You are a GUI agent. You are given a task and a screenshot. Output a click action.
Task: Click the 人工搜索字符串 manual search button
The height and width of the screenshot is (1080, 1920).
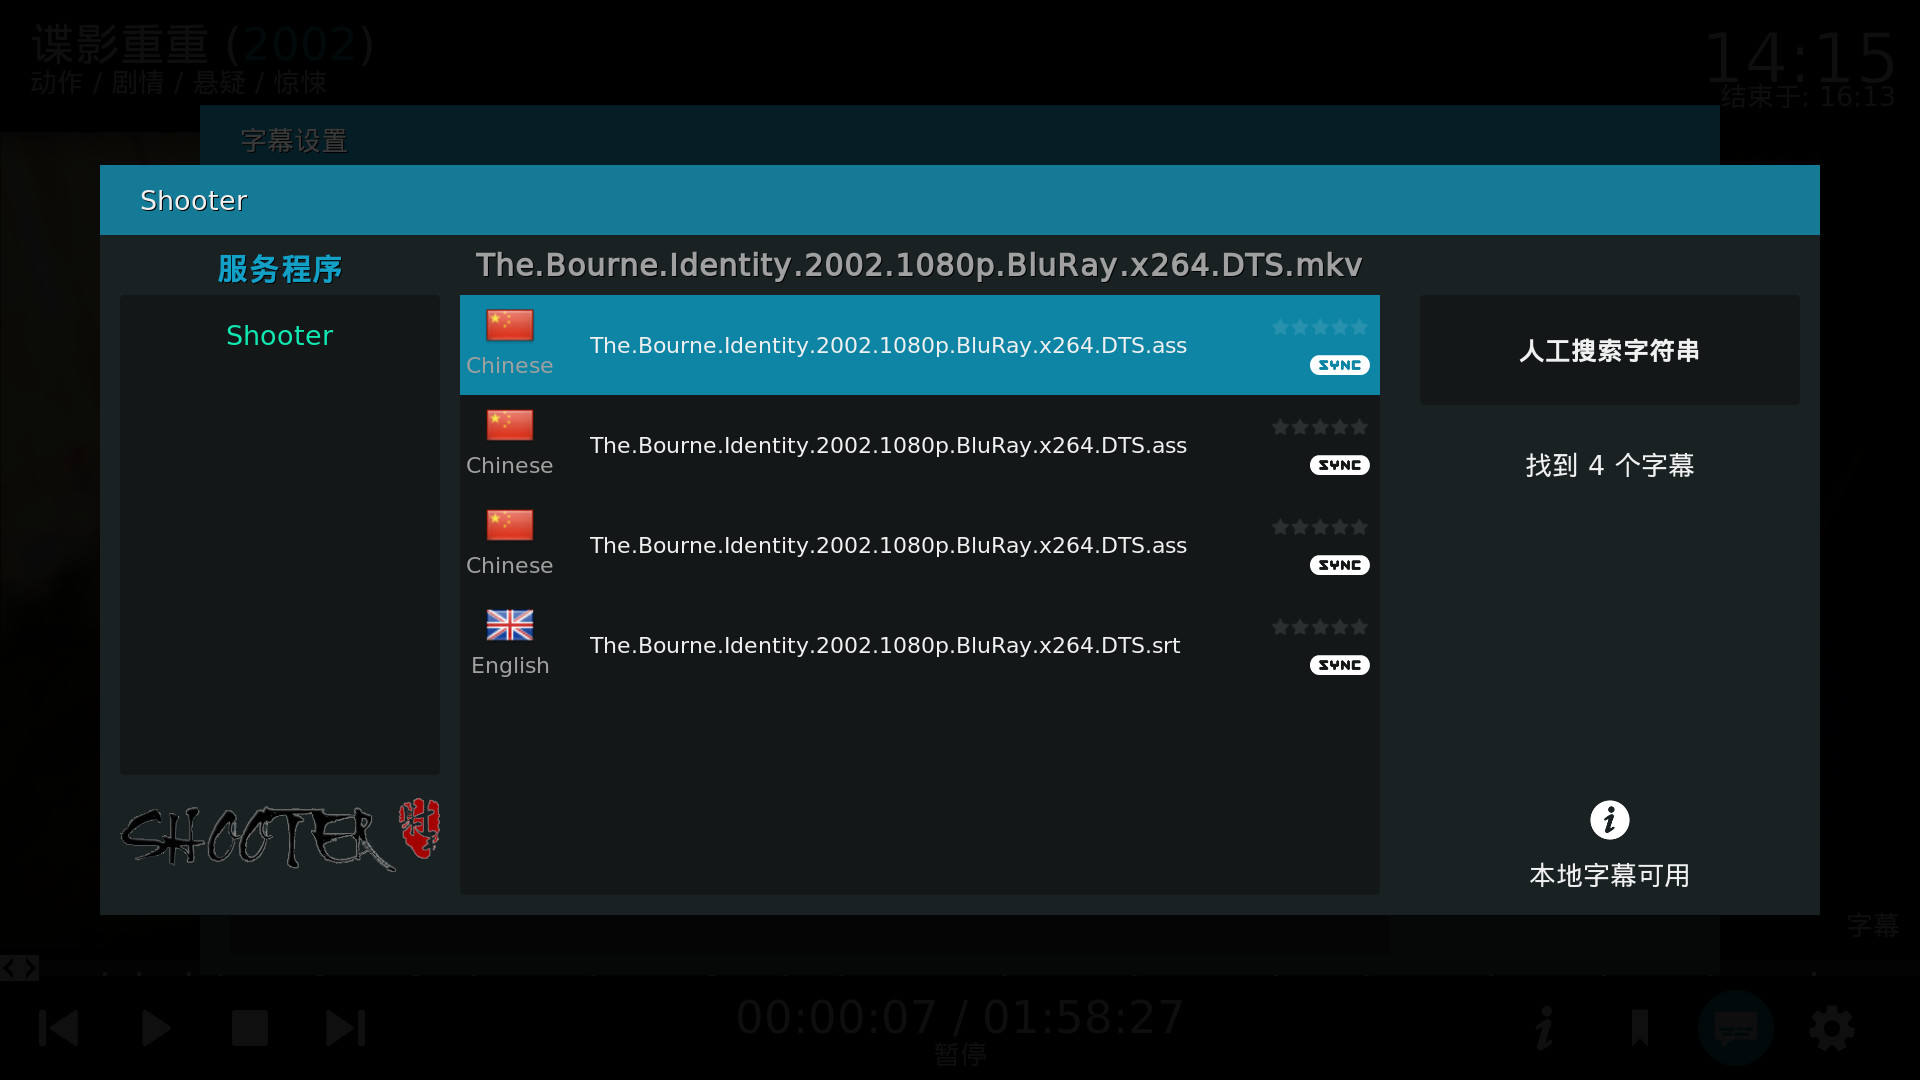tap(1609, 351)
